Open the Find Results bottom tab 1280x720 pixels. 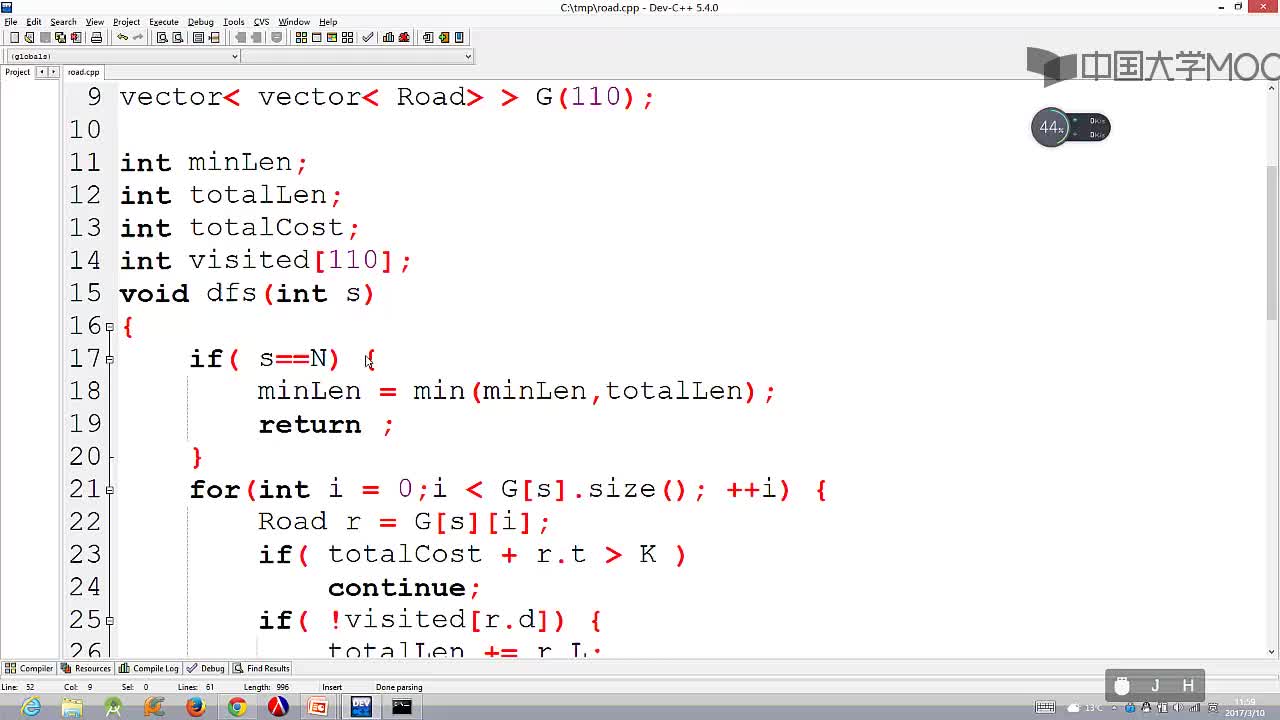pos(261,668)
